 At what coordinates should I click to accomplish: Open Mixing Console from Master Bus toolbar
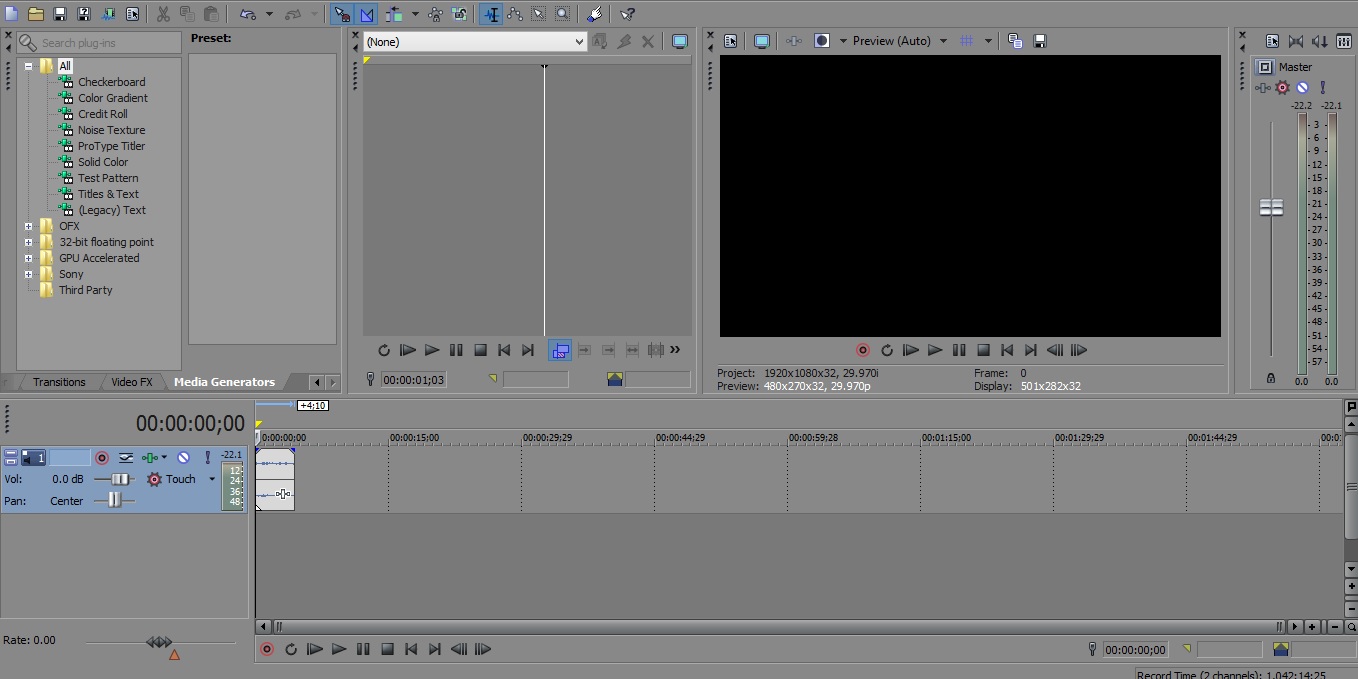[x=1344, y=41]
